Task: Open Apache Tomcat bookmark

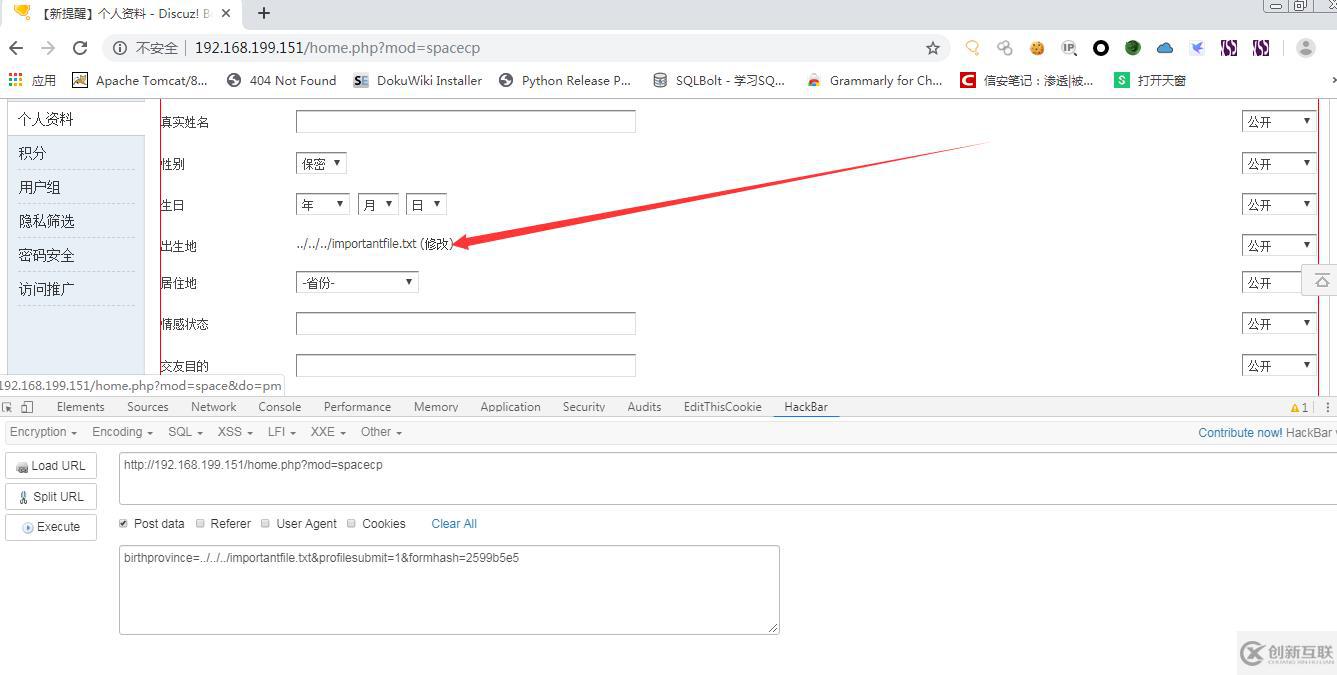Action: click(139, 80)
